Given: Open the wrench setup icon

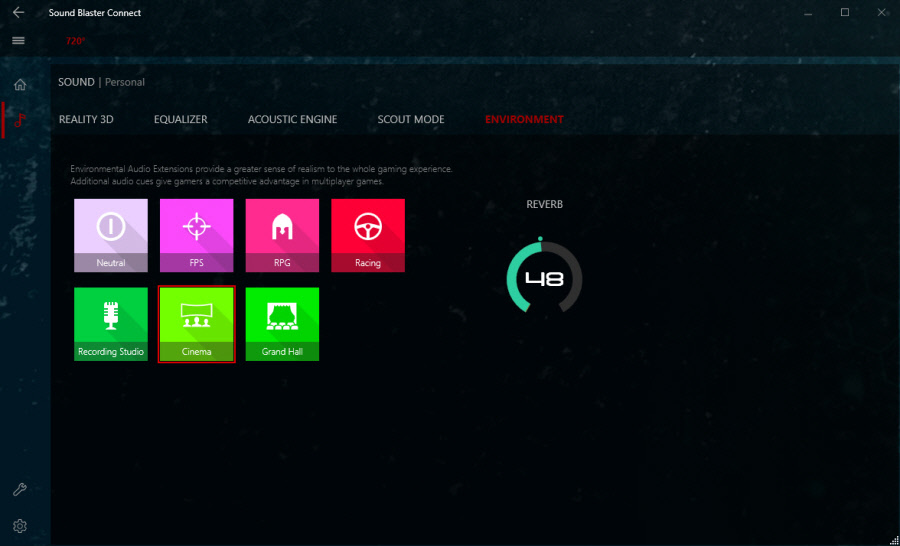Looking at the screenshot, I should click(x=20, y=489).
